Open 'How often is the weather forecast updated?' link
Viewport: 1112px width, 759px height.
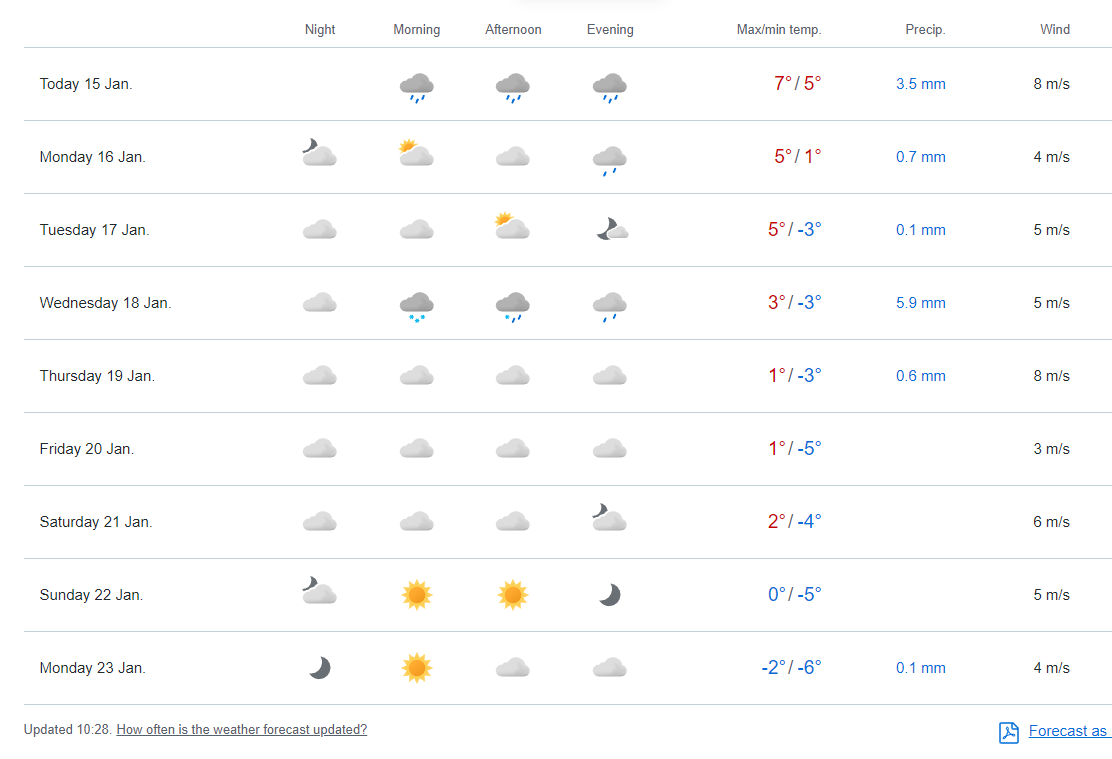(x=242, y=730)
